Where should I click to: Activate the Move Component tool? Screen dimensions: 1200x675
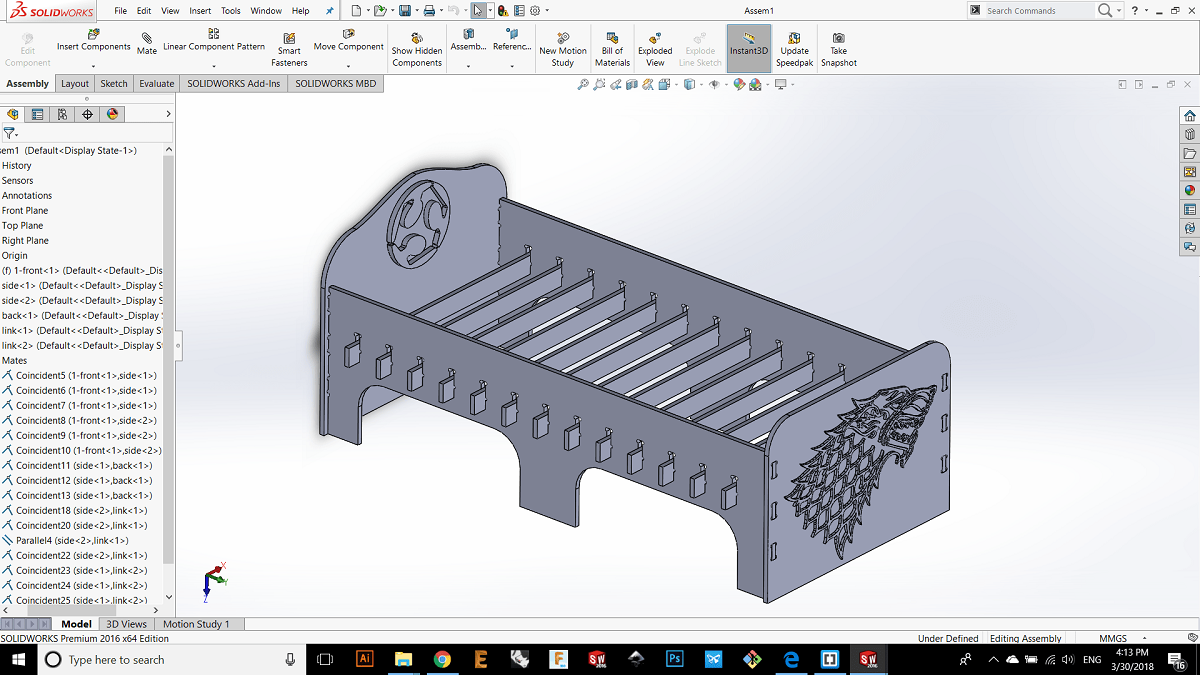point(348,41)
